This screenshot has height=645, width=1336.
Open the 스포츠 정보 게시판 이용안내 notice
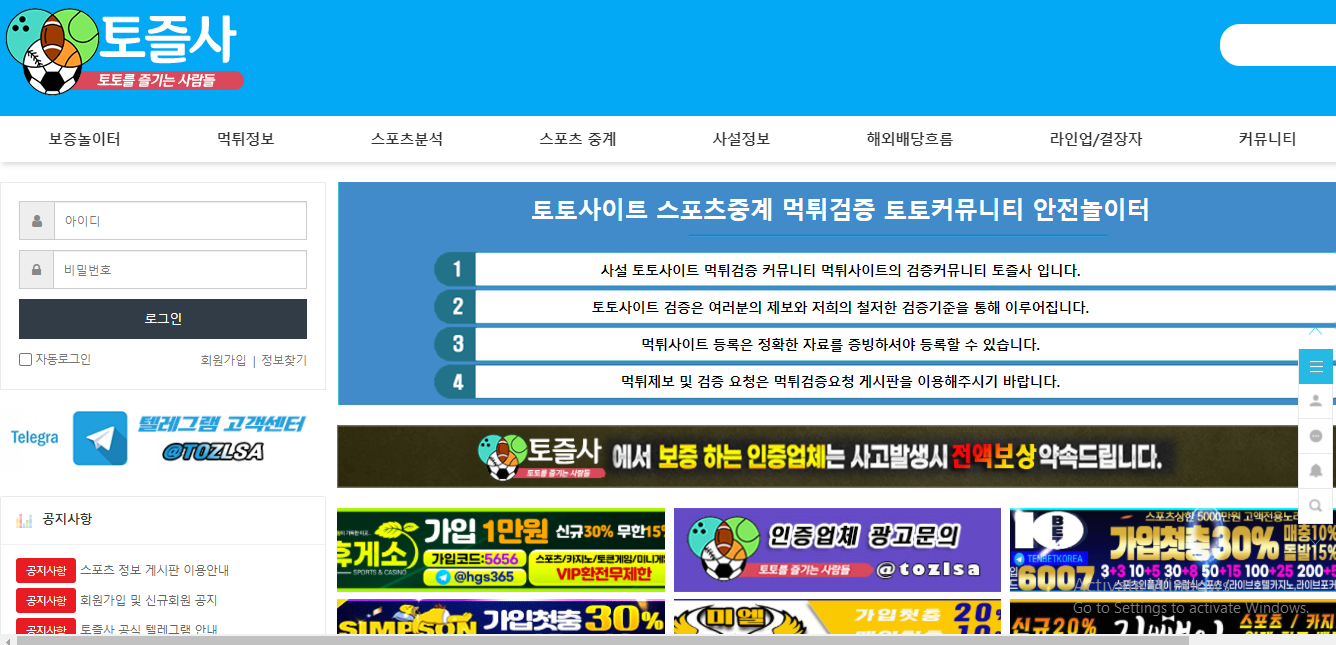coord(154,571)
